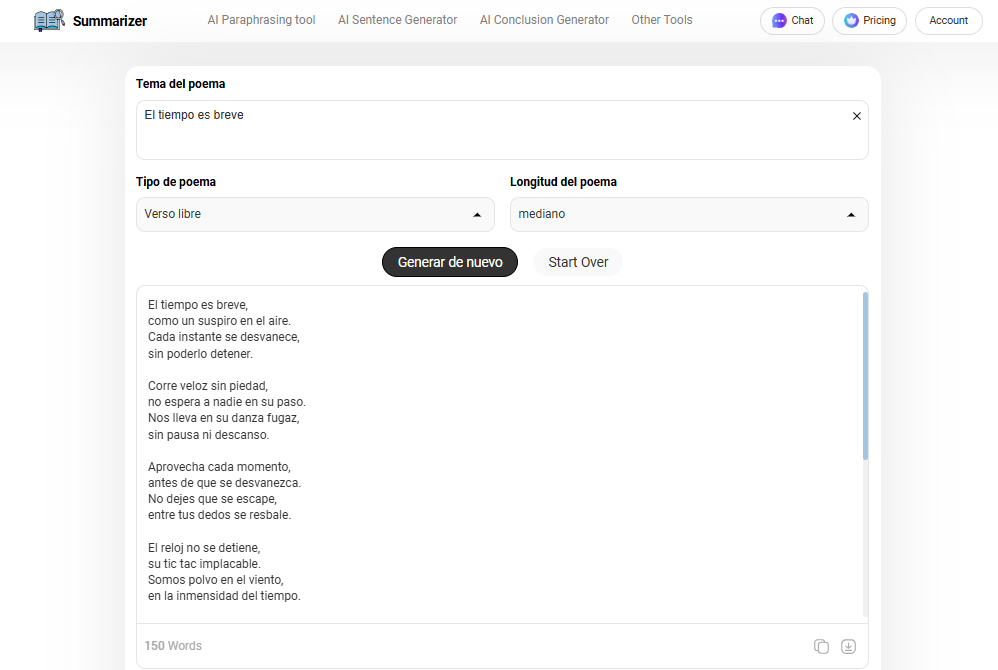Click the Summarizer book logo icon
The height and width of the screenshot is (670, 998).
tap(49, 20)
